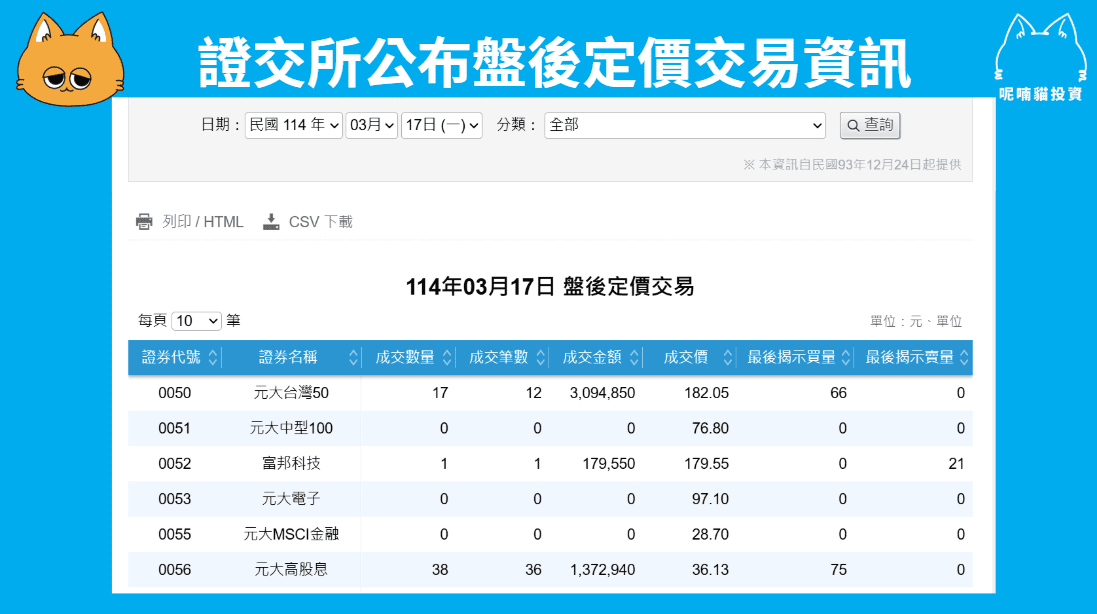Screen dimensions: 1097x614
Task: Select security code 0050
Action: pos(175,393)
